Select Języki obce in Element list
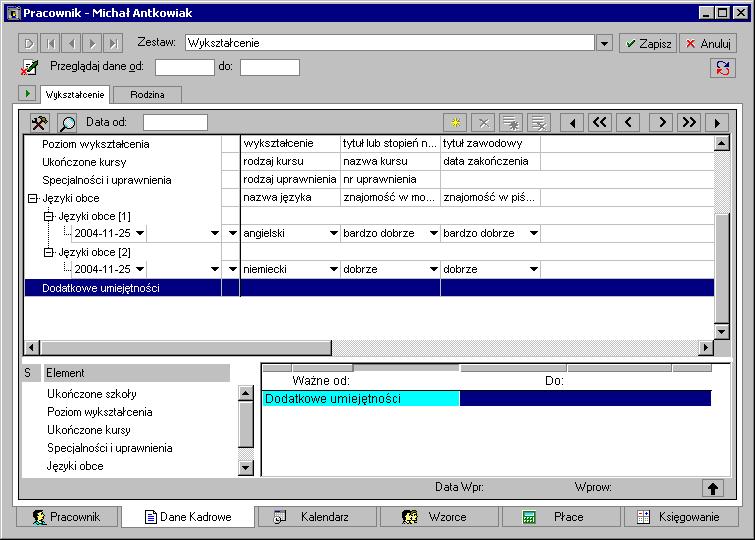The height and width of the screenshot is (540, 755). (75, 466)
